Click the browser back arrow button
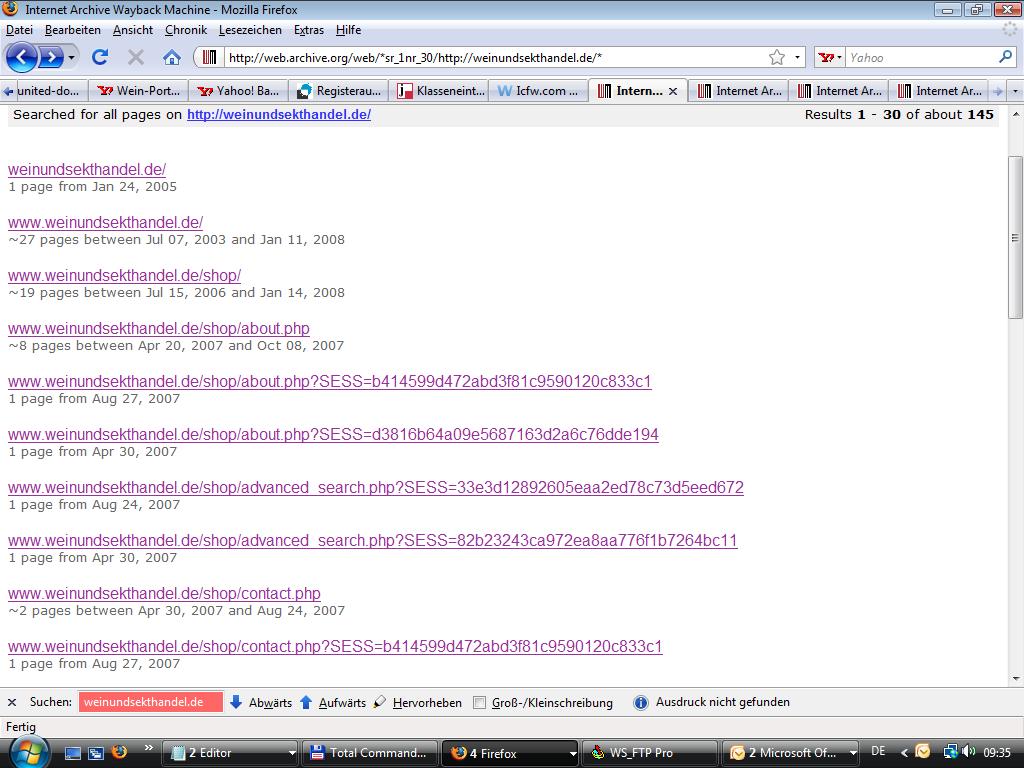Viewport: 1024px width, 768px height. point(22,57)
